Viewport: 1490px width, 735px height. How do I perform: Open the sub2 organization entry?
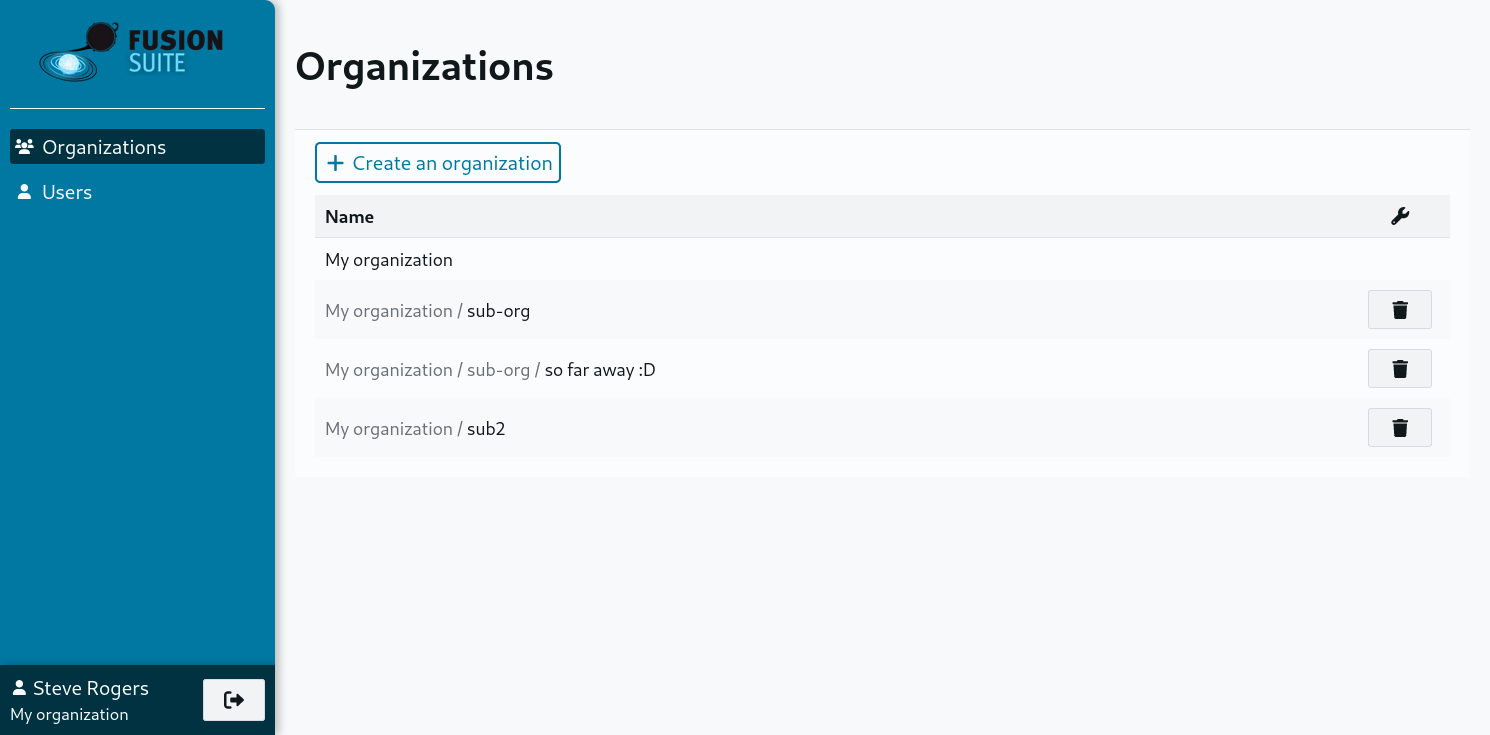(x=486, y=429)
